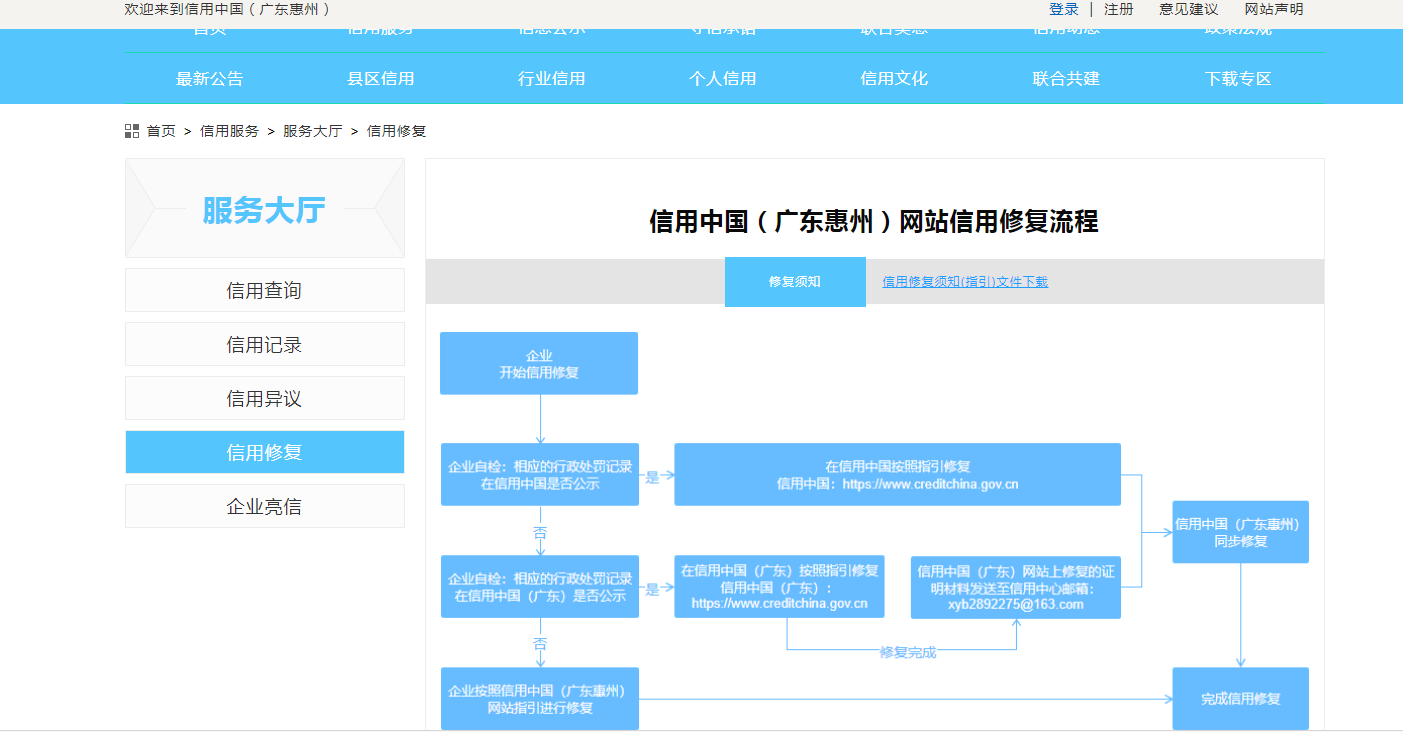Go to 首页 in the breadcrumb
The image size is (1403, 732).
point(161,131)
